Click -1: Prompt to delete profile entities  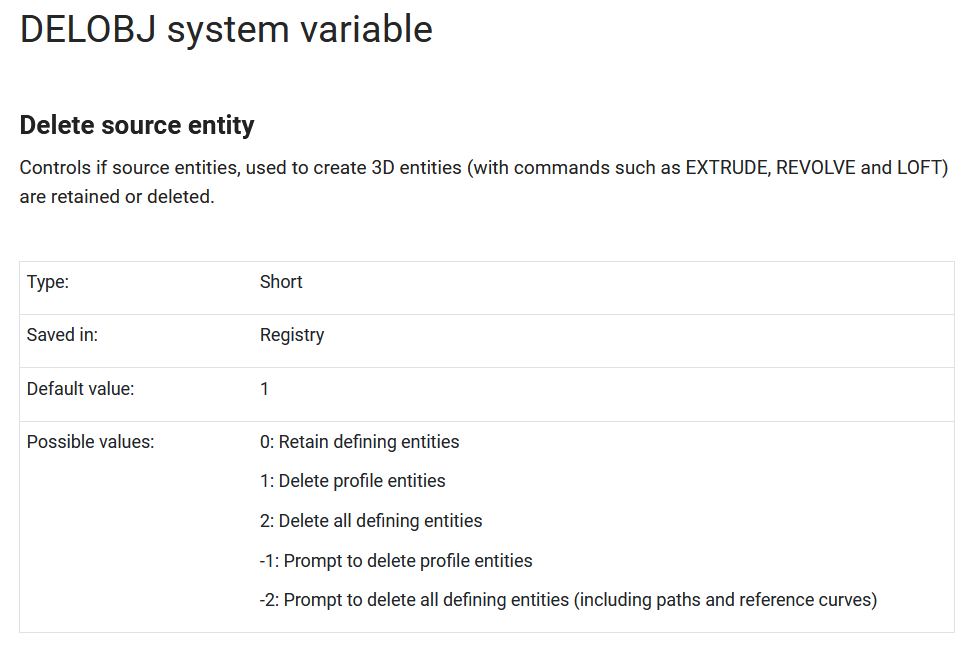point(396,560)
